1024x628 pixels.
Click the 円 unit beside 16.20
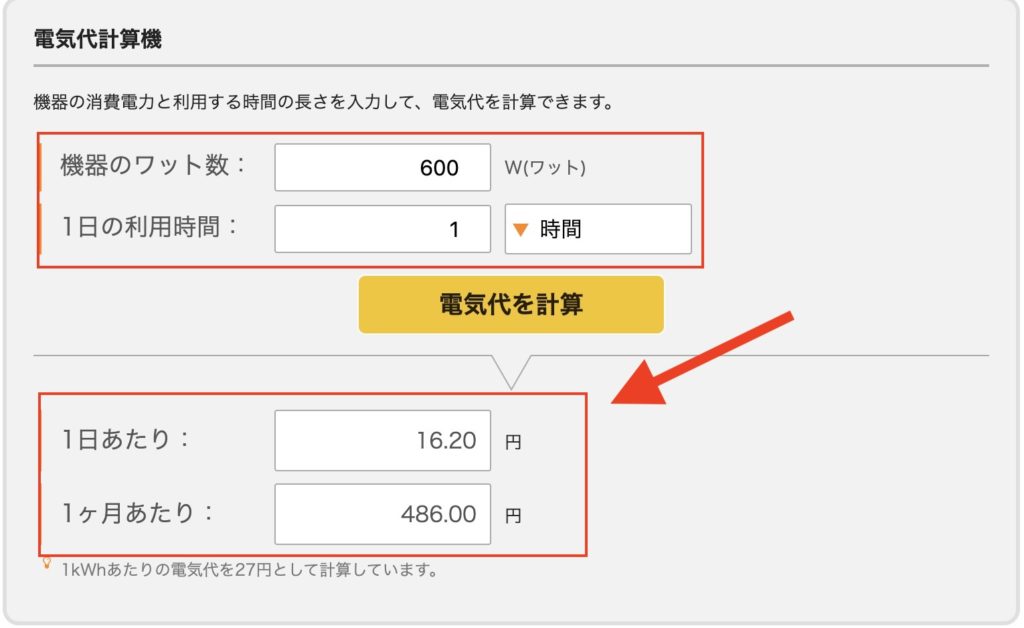(x=513, y=442)
